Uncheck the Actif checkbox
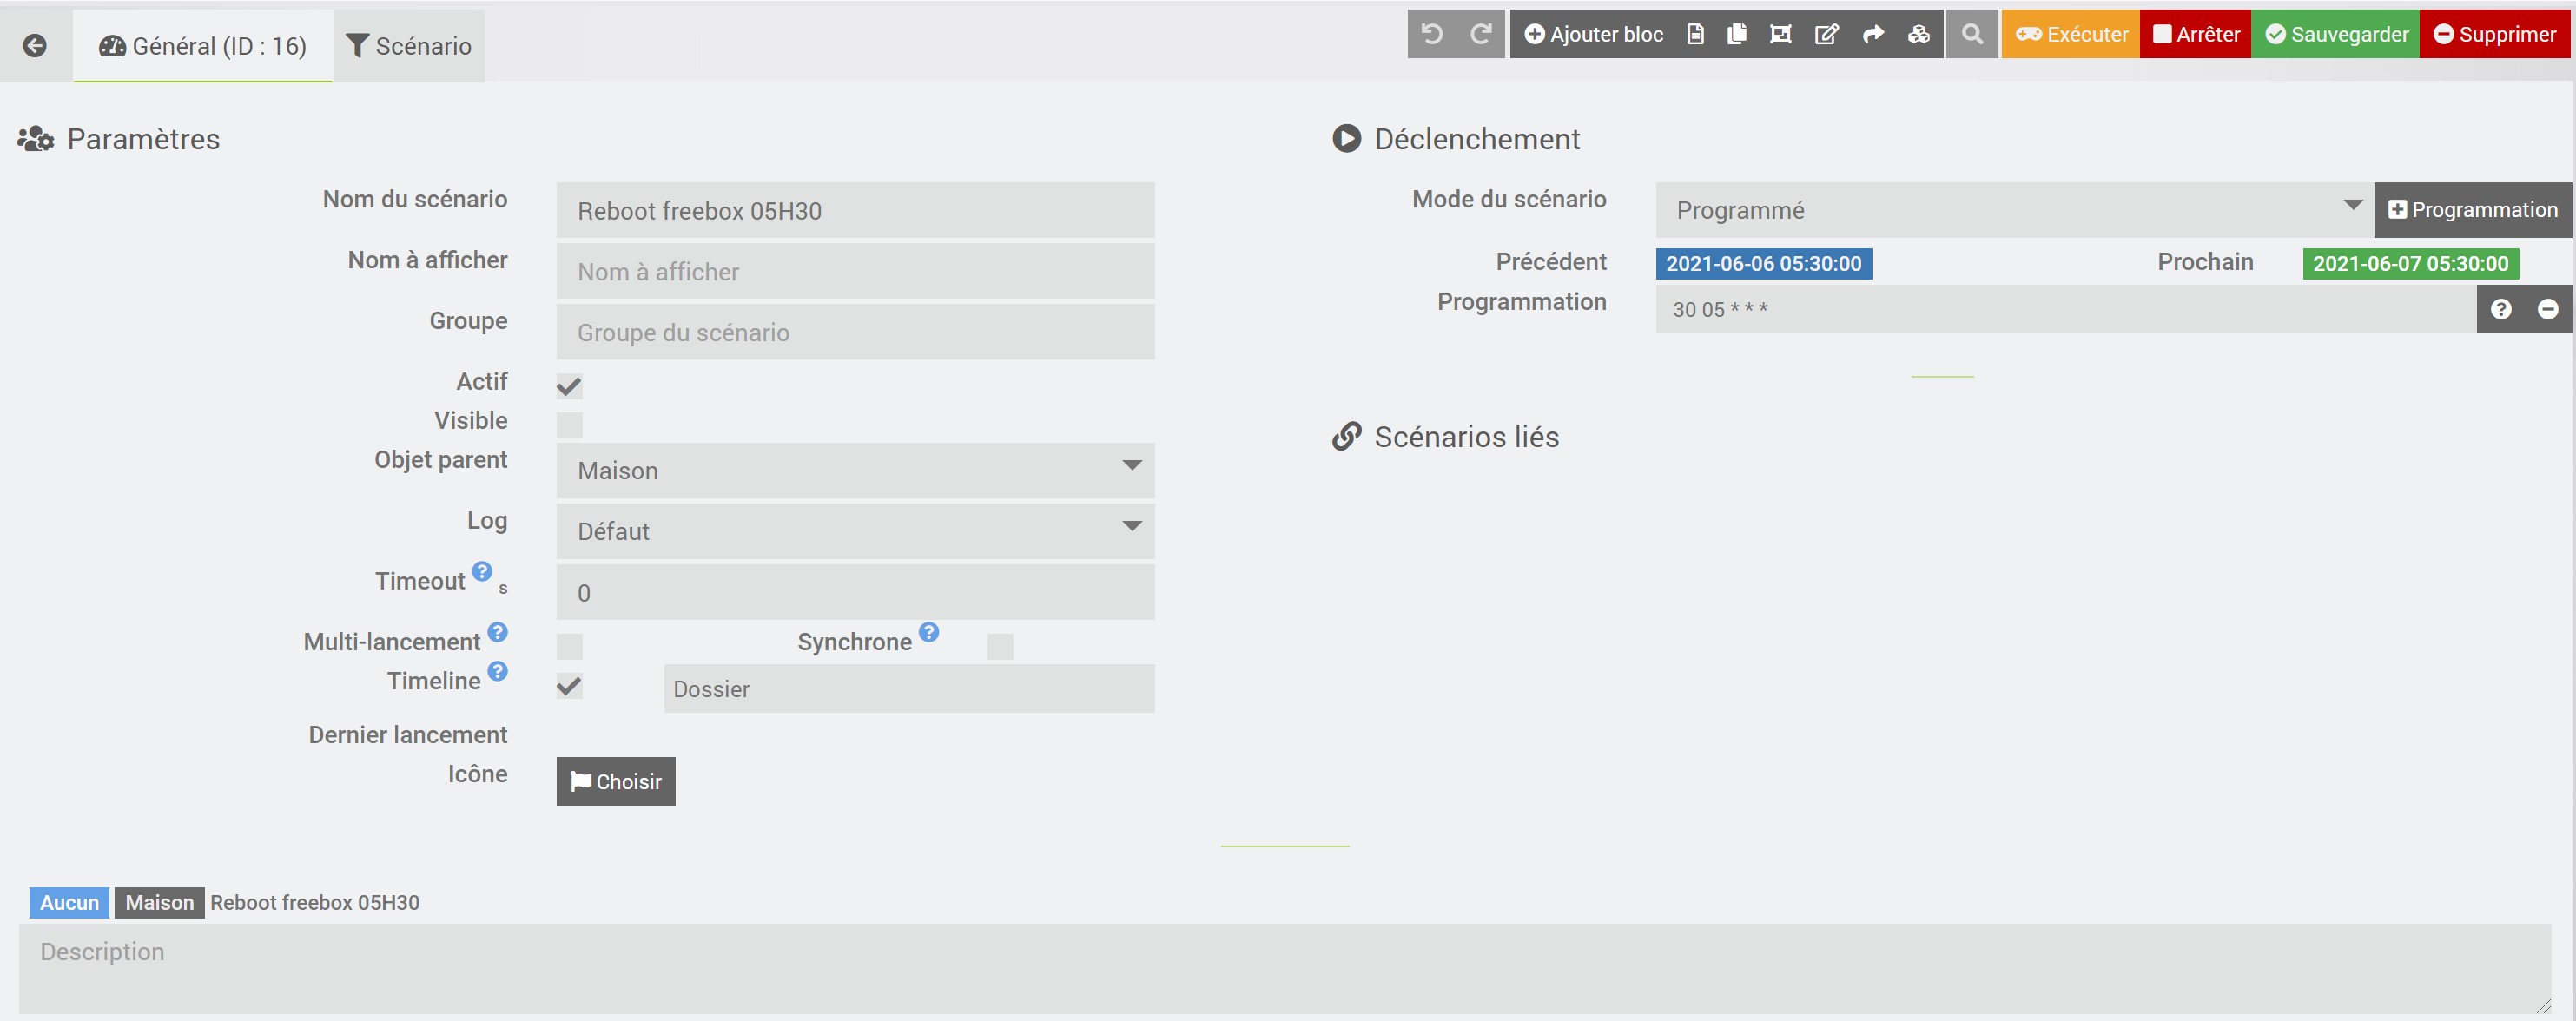The width and height of the screenshot is (2576, 1021). tap(569, 386)
